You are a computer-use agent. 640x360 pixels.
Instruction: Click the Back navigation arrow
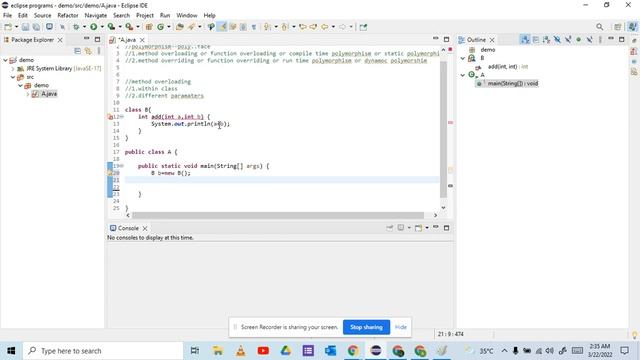click(x=324, y=27)
